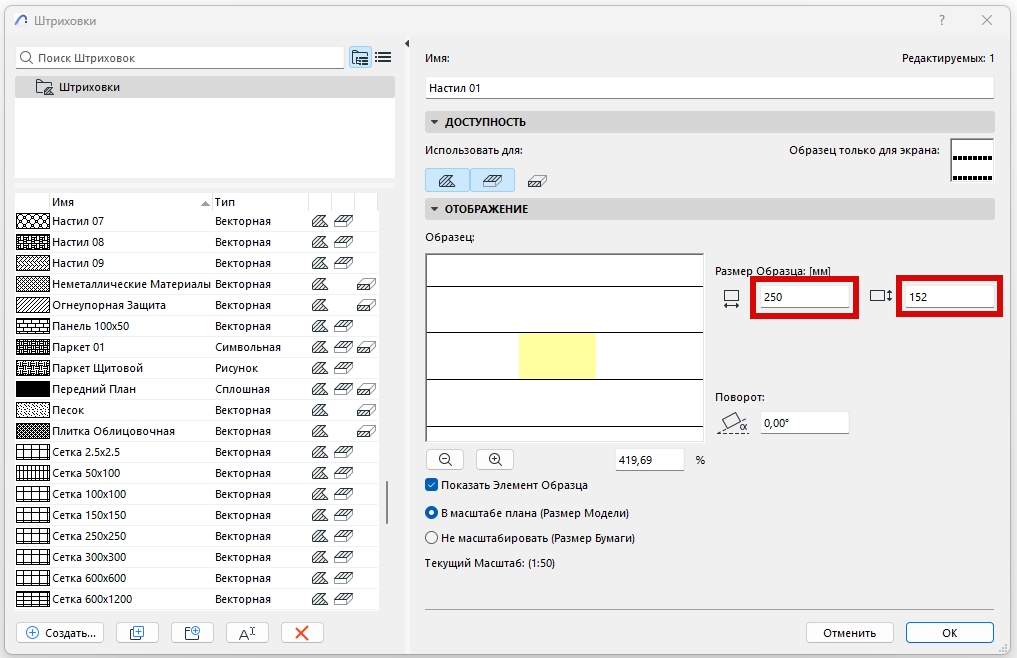The width and height of the screenshot is (1017, 658).
Task: Click the rotation angle field 0,00°
Action: (804, 422)
